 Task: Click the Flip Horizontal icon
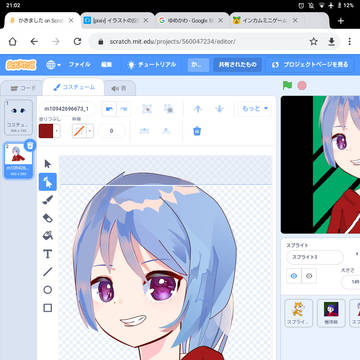pos(144,131)
